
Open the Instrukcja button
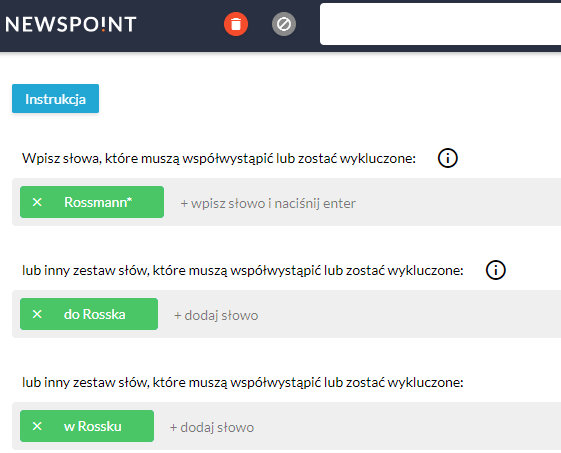(x=55, y=99)
